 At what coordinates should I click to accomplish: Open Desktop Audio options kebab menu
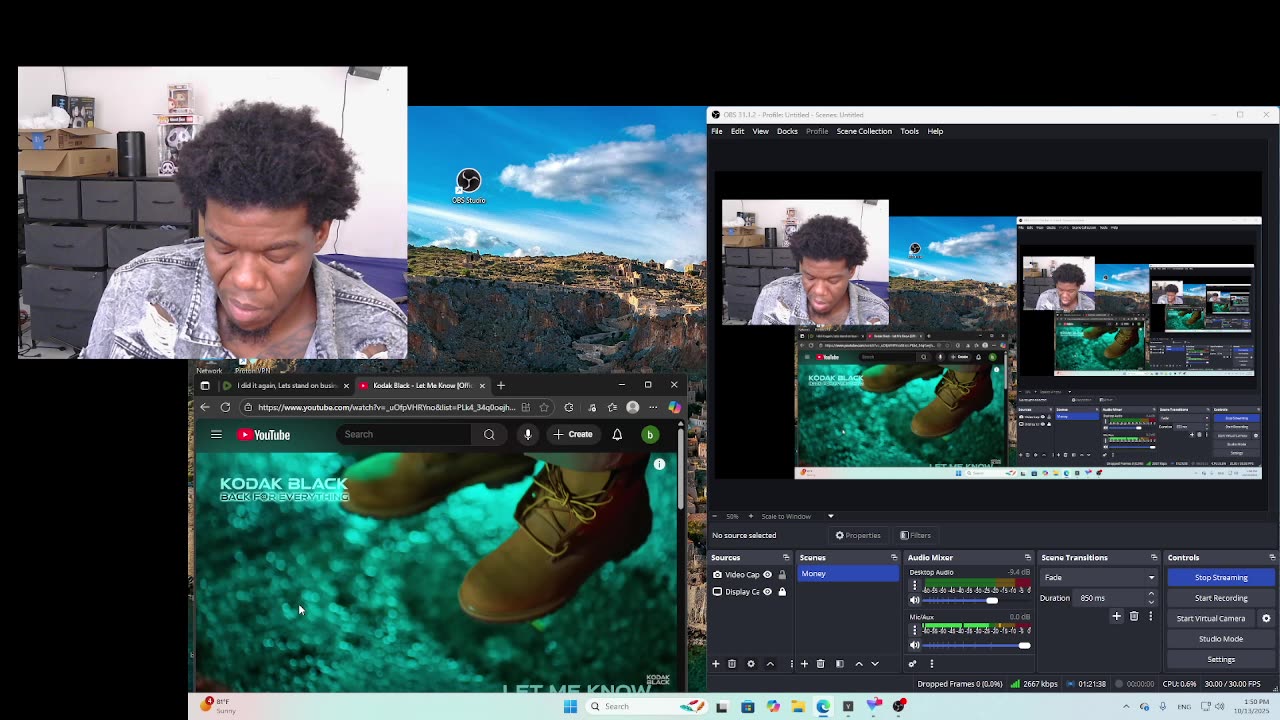[914, 586]
